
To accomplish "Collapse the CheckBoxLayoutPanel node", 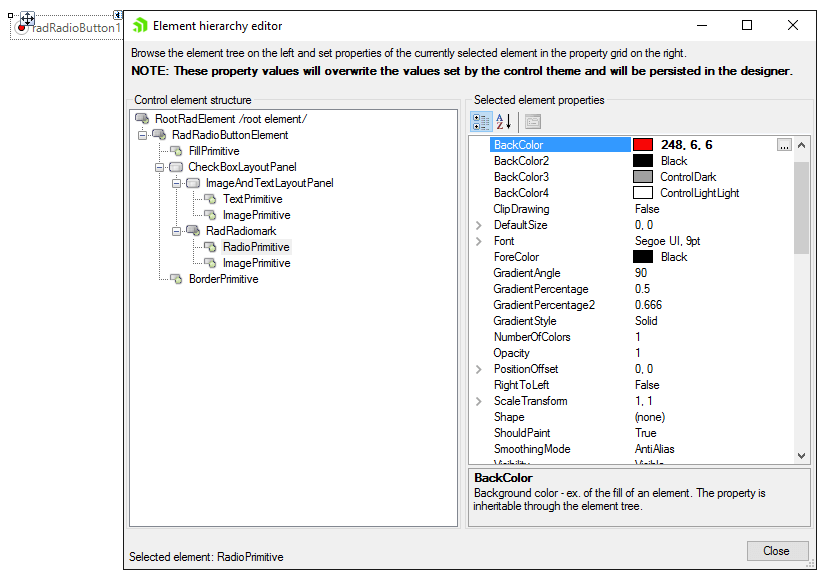I will click(160, 166).
